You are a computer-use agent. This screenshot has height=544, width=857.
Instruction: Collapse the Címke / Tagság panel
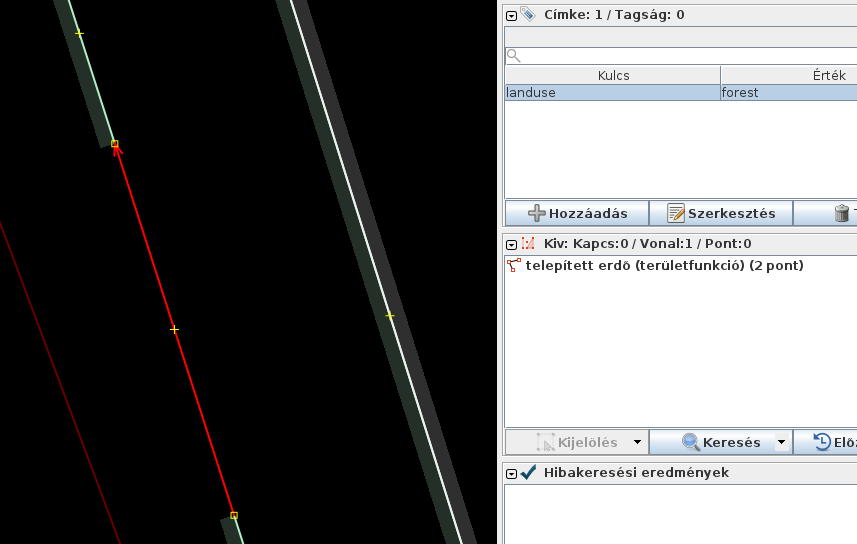511,16
